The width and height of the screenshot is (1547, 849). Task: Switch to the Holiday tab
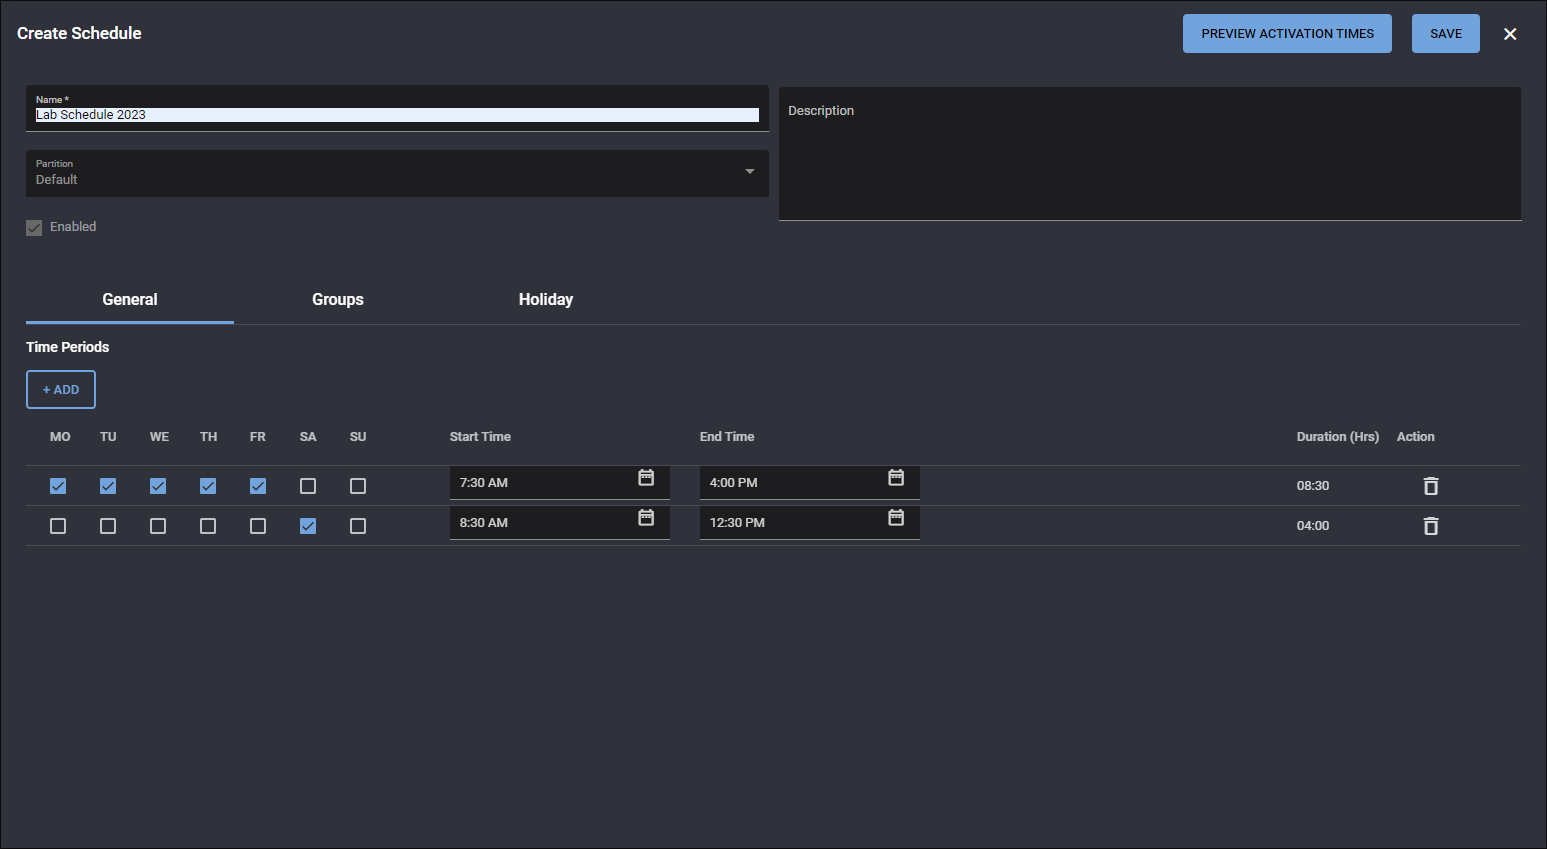click(546, 300)
